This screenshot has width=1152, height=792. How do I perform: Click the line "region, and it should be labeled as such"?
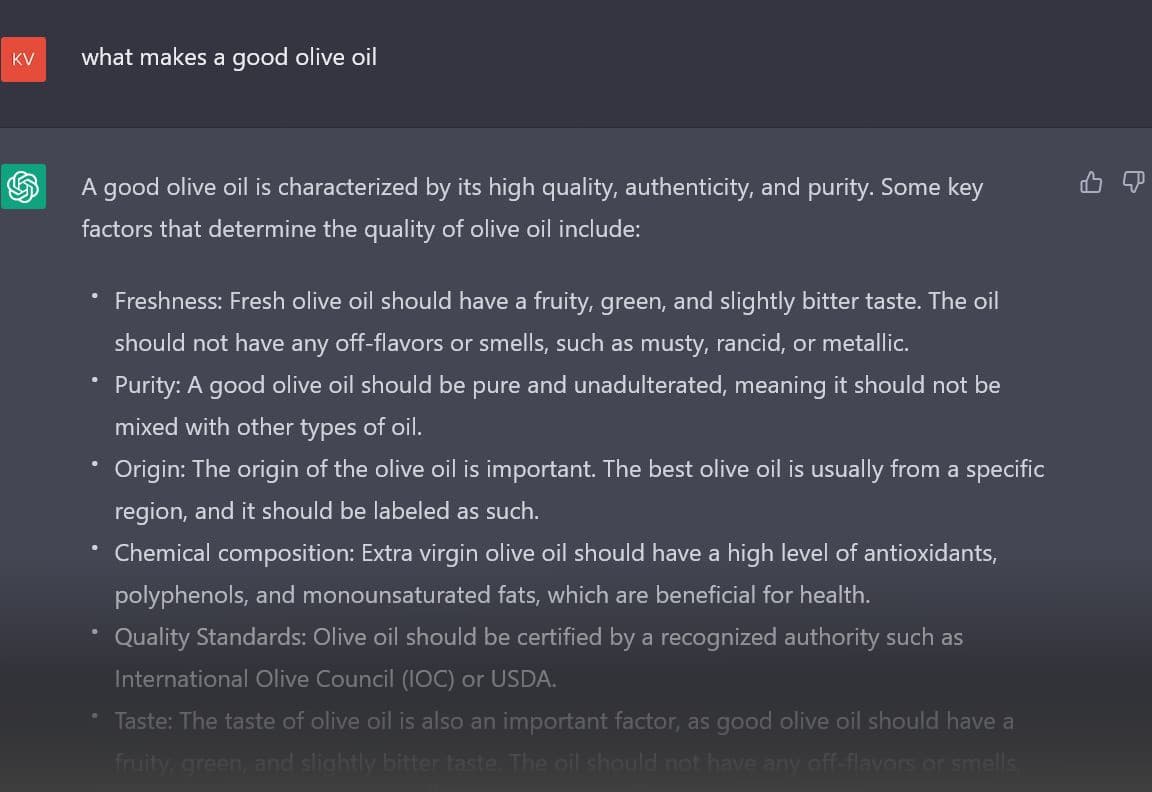(x=325, y=511)
